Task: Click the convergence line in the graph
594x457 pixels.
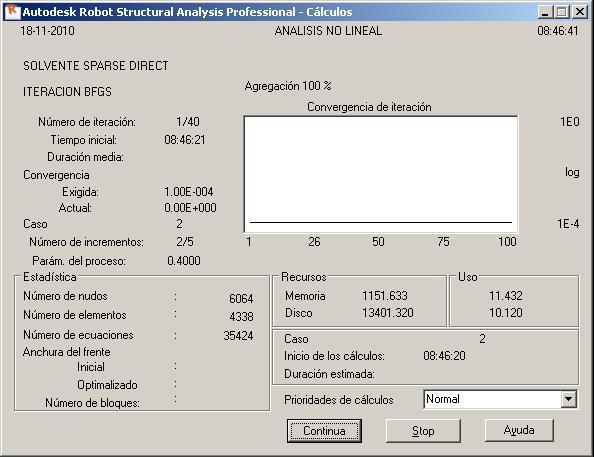Action: pos(381,222)
